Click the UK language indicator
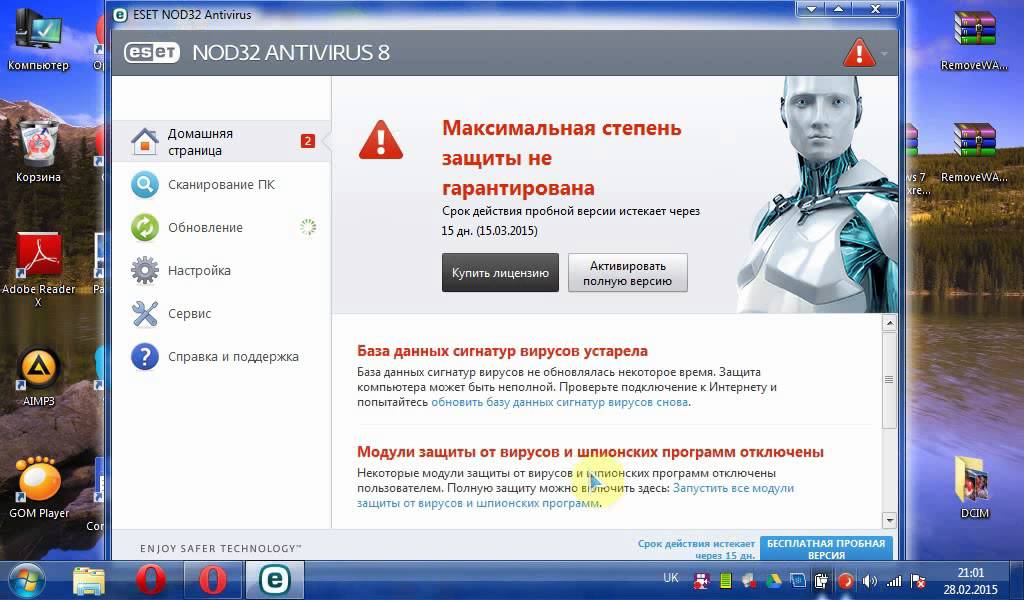This screenshot has height=600, width=1024. [671, 578]
